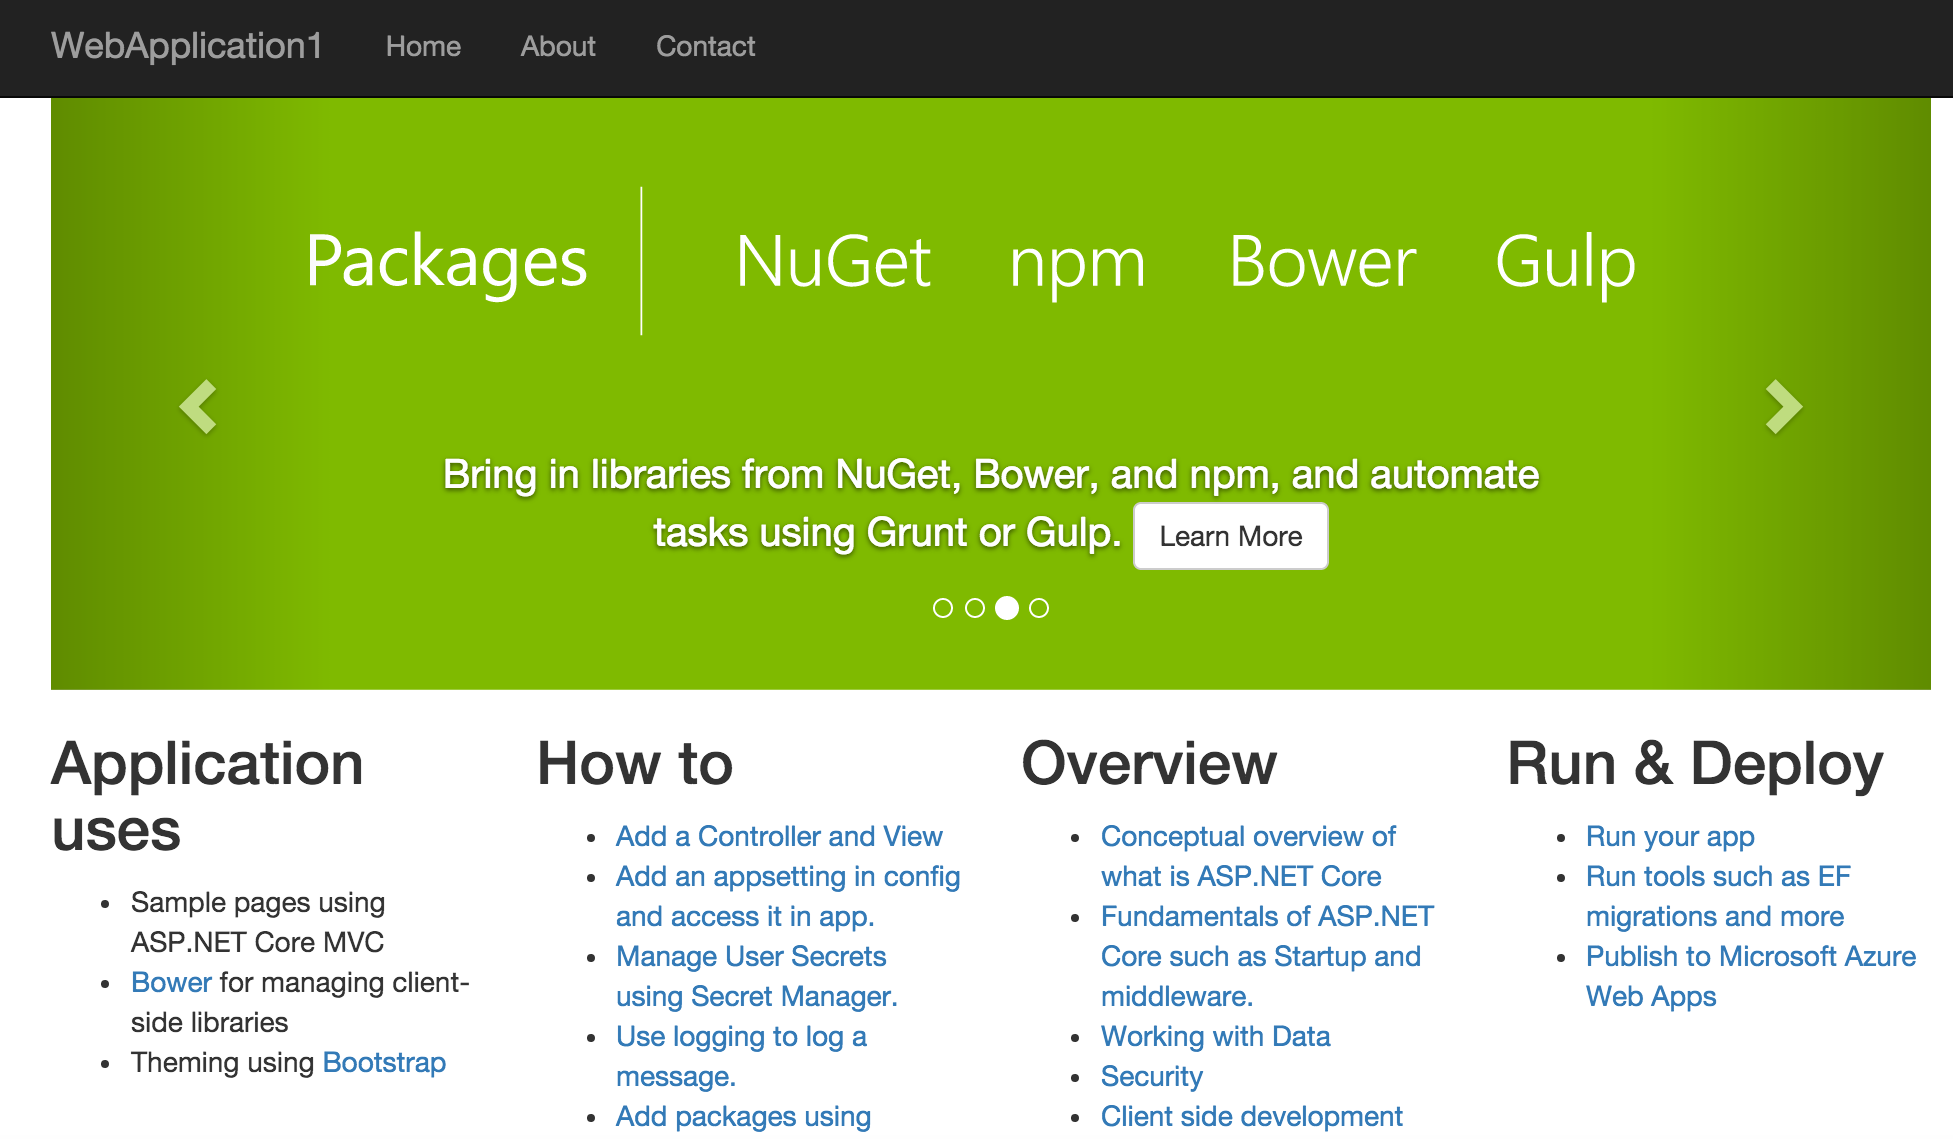The height and width of the screenshot is (1139, 1953).
Task: Open Publish to Microsoft Azure Web Apps link
Action: click(x=1751, y=976)
